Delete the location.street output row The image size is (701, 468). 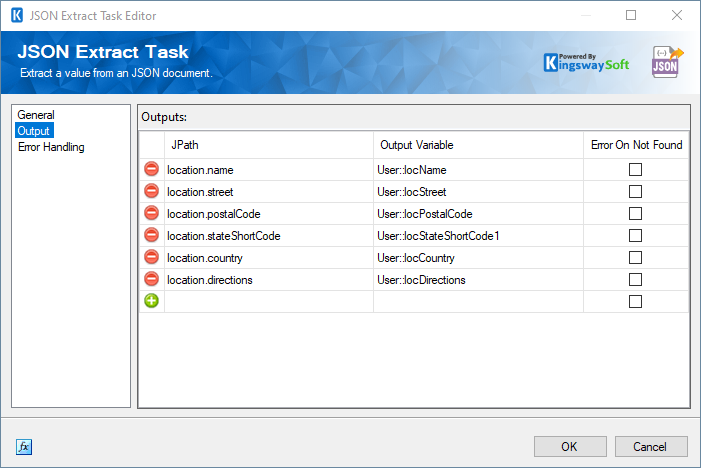(x=151, y=192)
